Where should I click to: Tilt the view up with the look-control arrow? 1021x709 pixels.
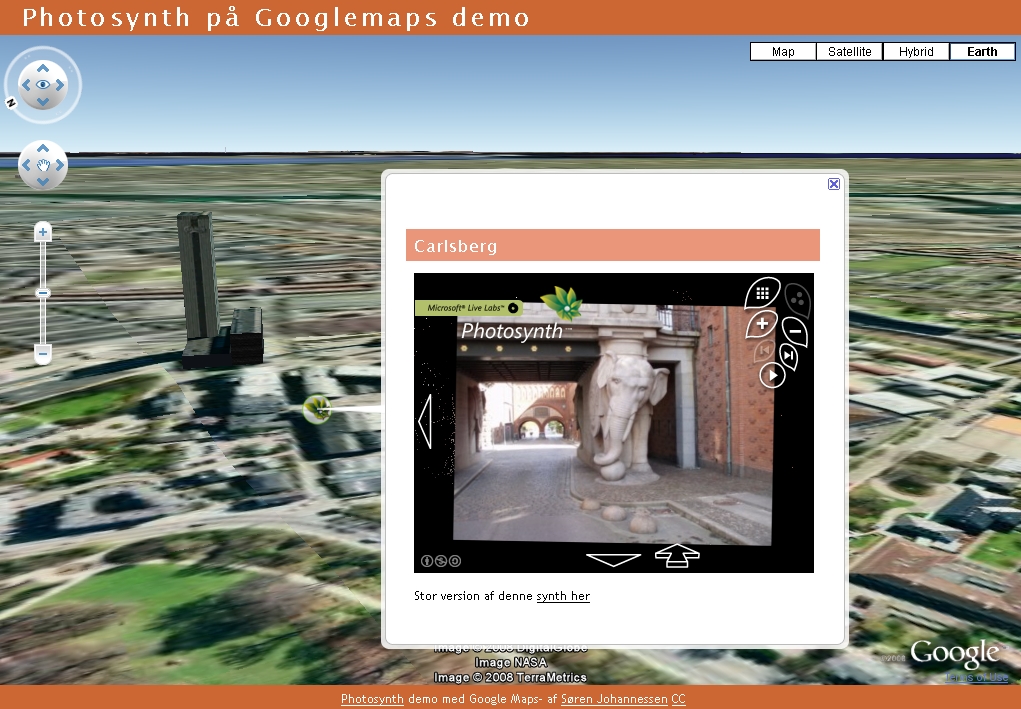click(x=43, y=68)
